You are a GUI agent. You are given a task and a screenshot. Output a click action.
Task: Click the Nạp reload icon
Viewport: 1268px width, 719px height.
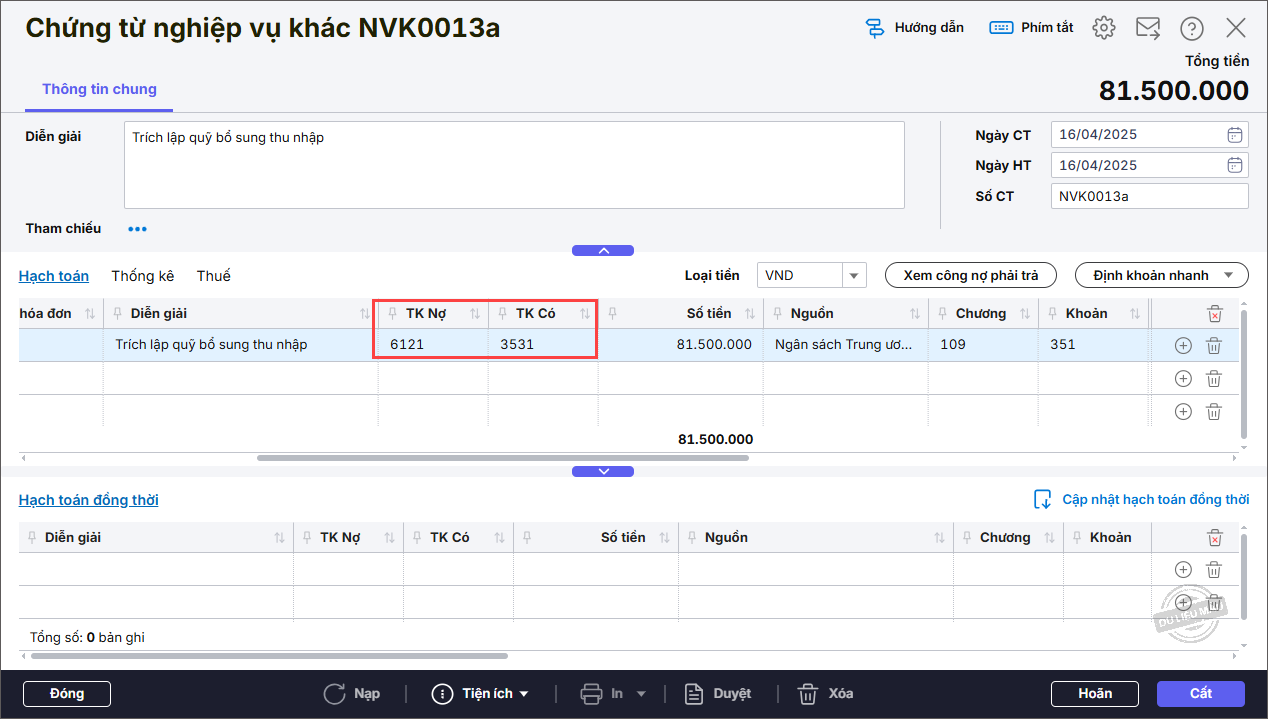[334, 694]
